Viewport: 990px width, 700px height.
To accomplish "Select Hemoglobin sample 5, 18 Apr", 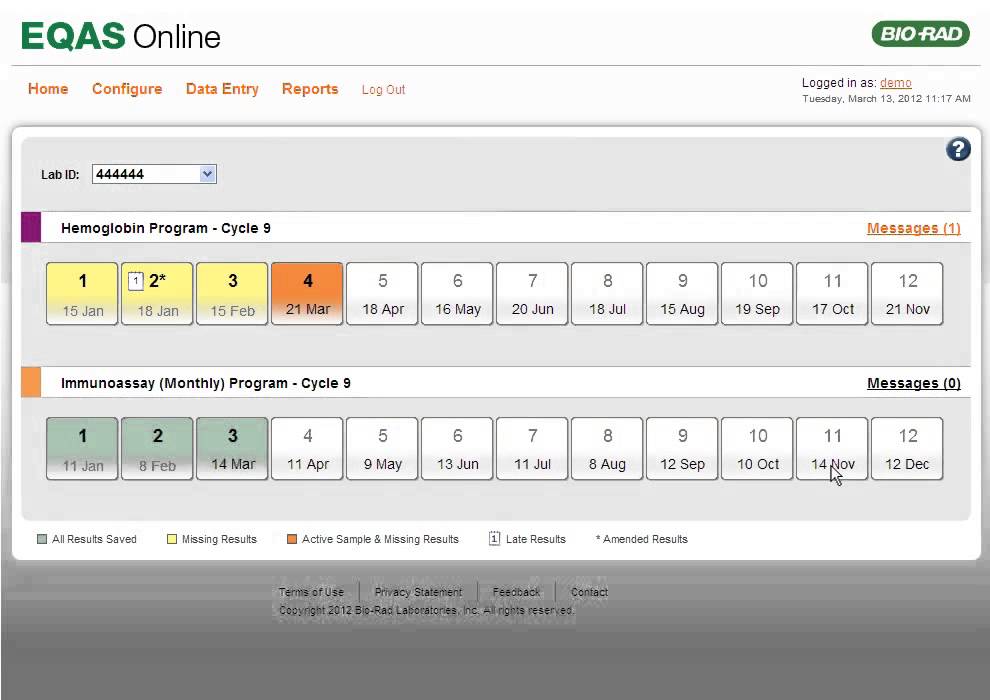I will click(x=383, y=294).
